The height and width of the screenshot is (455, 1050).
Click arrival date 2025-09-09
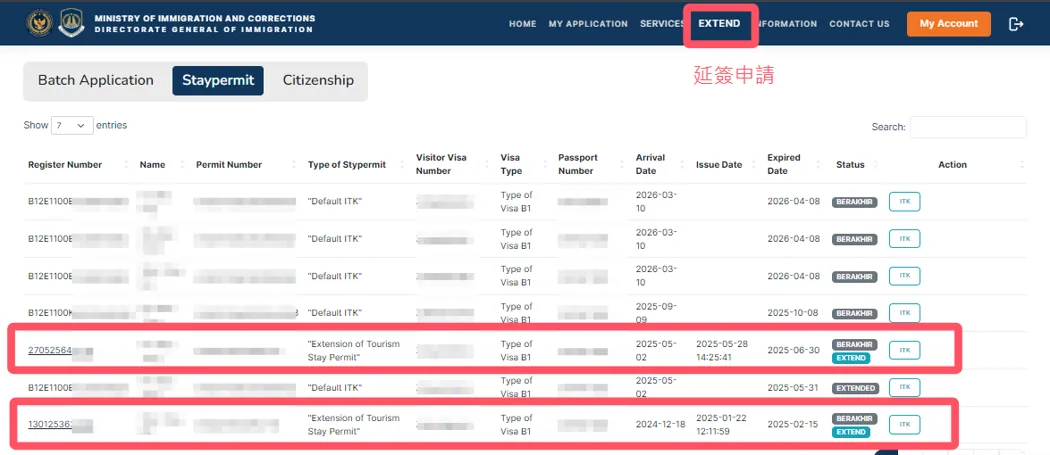[x=656, y=313]
